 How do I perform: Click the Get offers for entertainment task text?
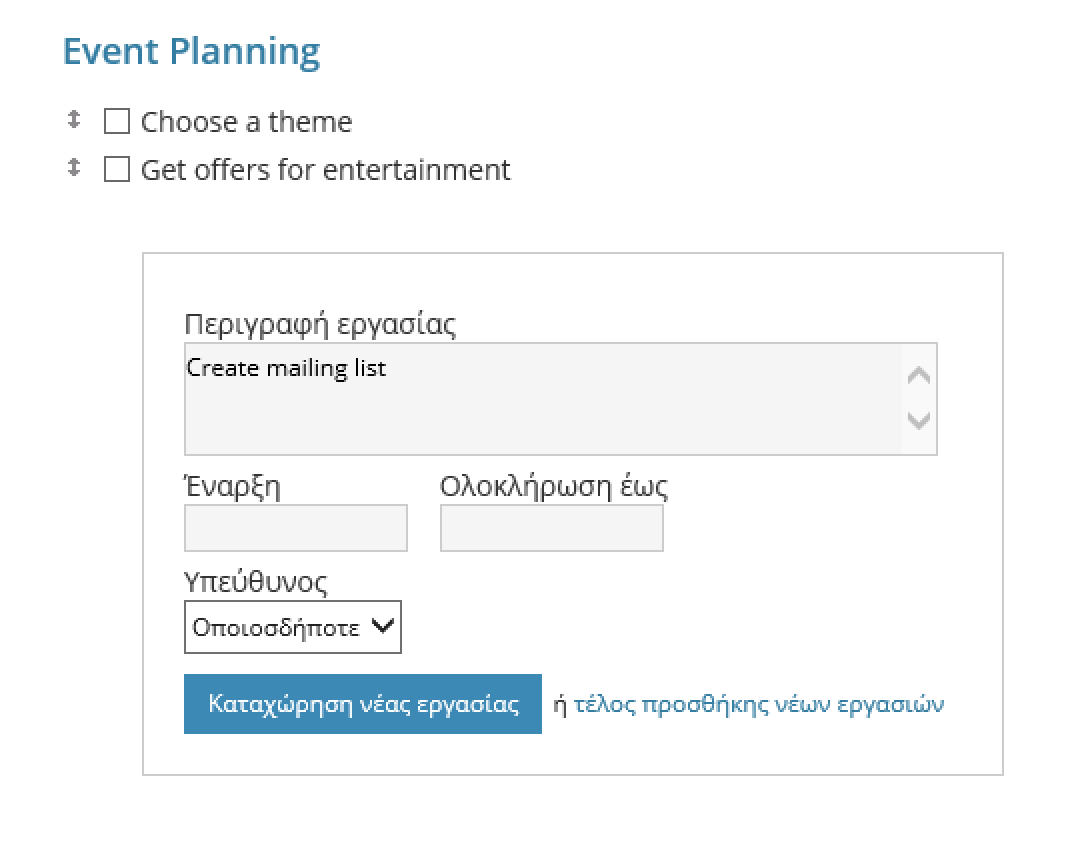[325, 170]
